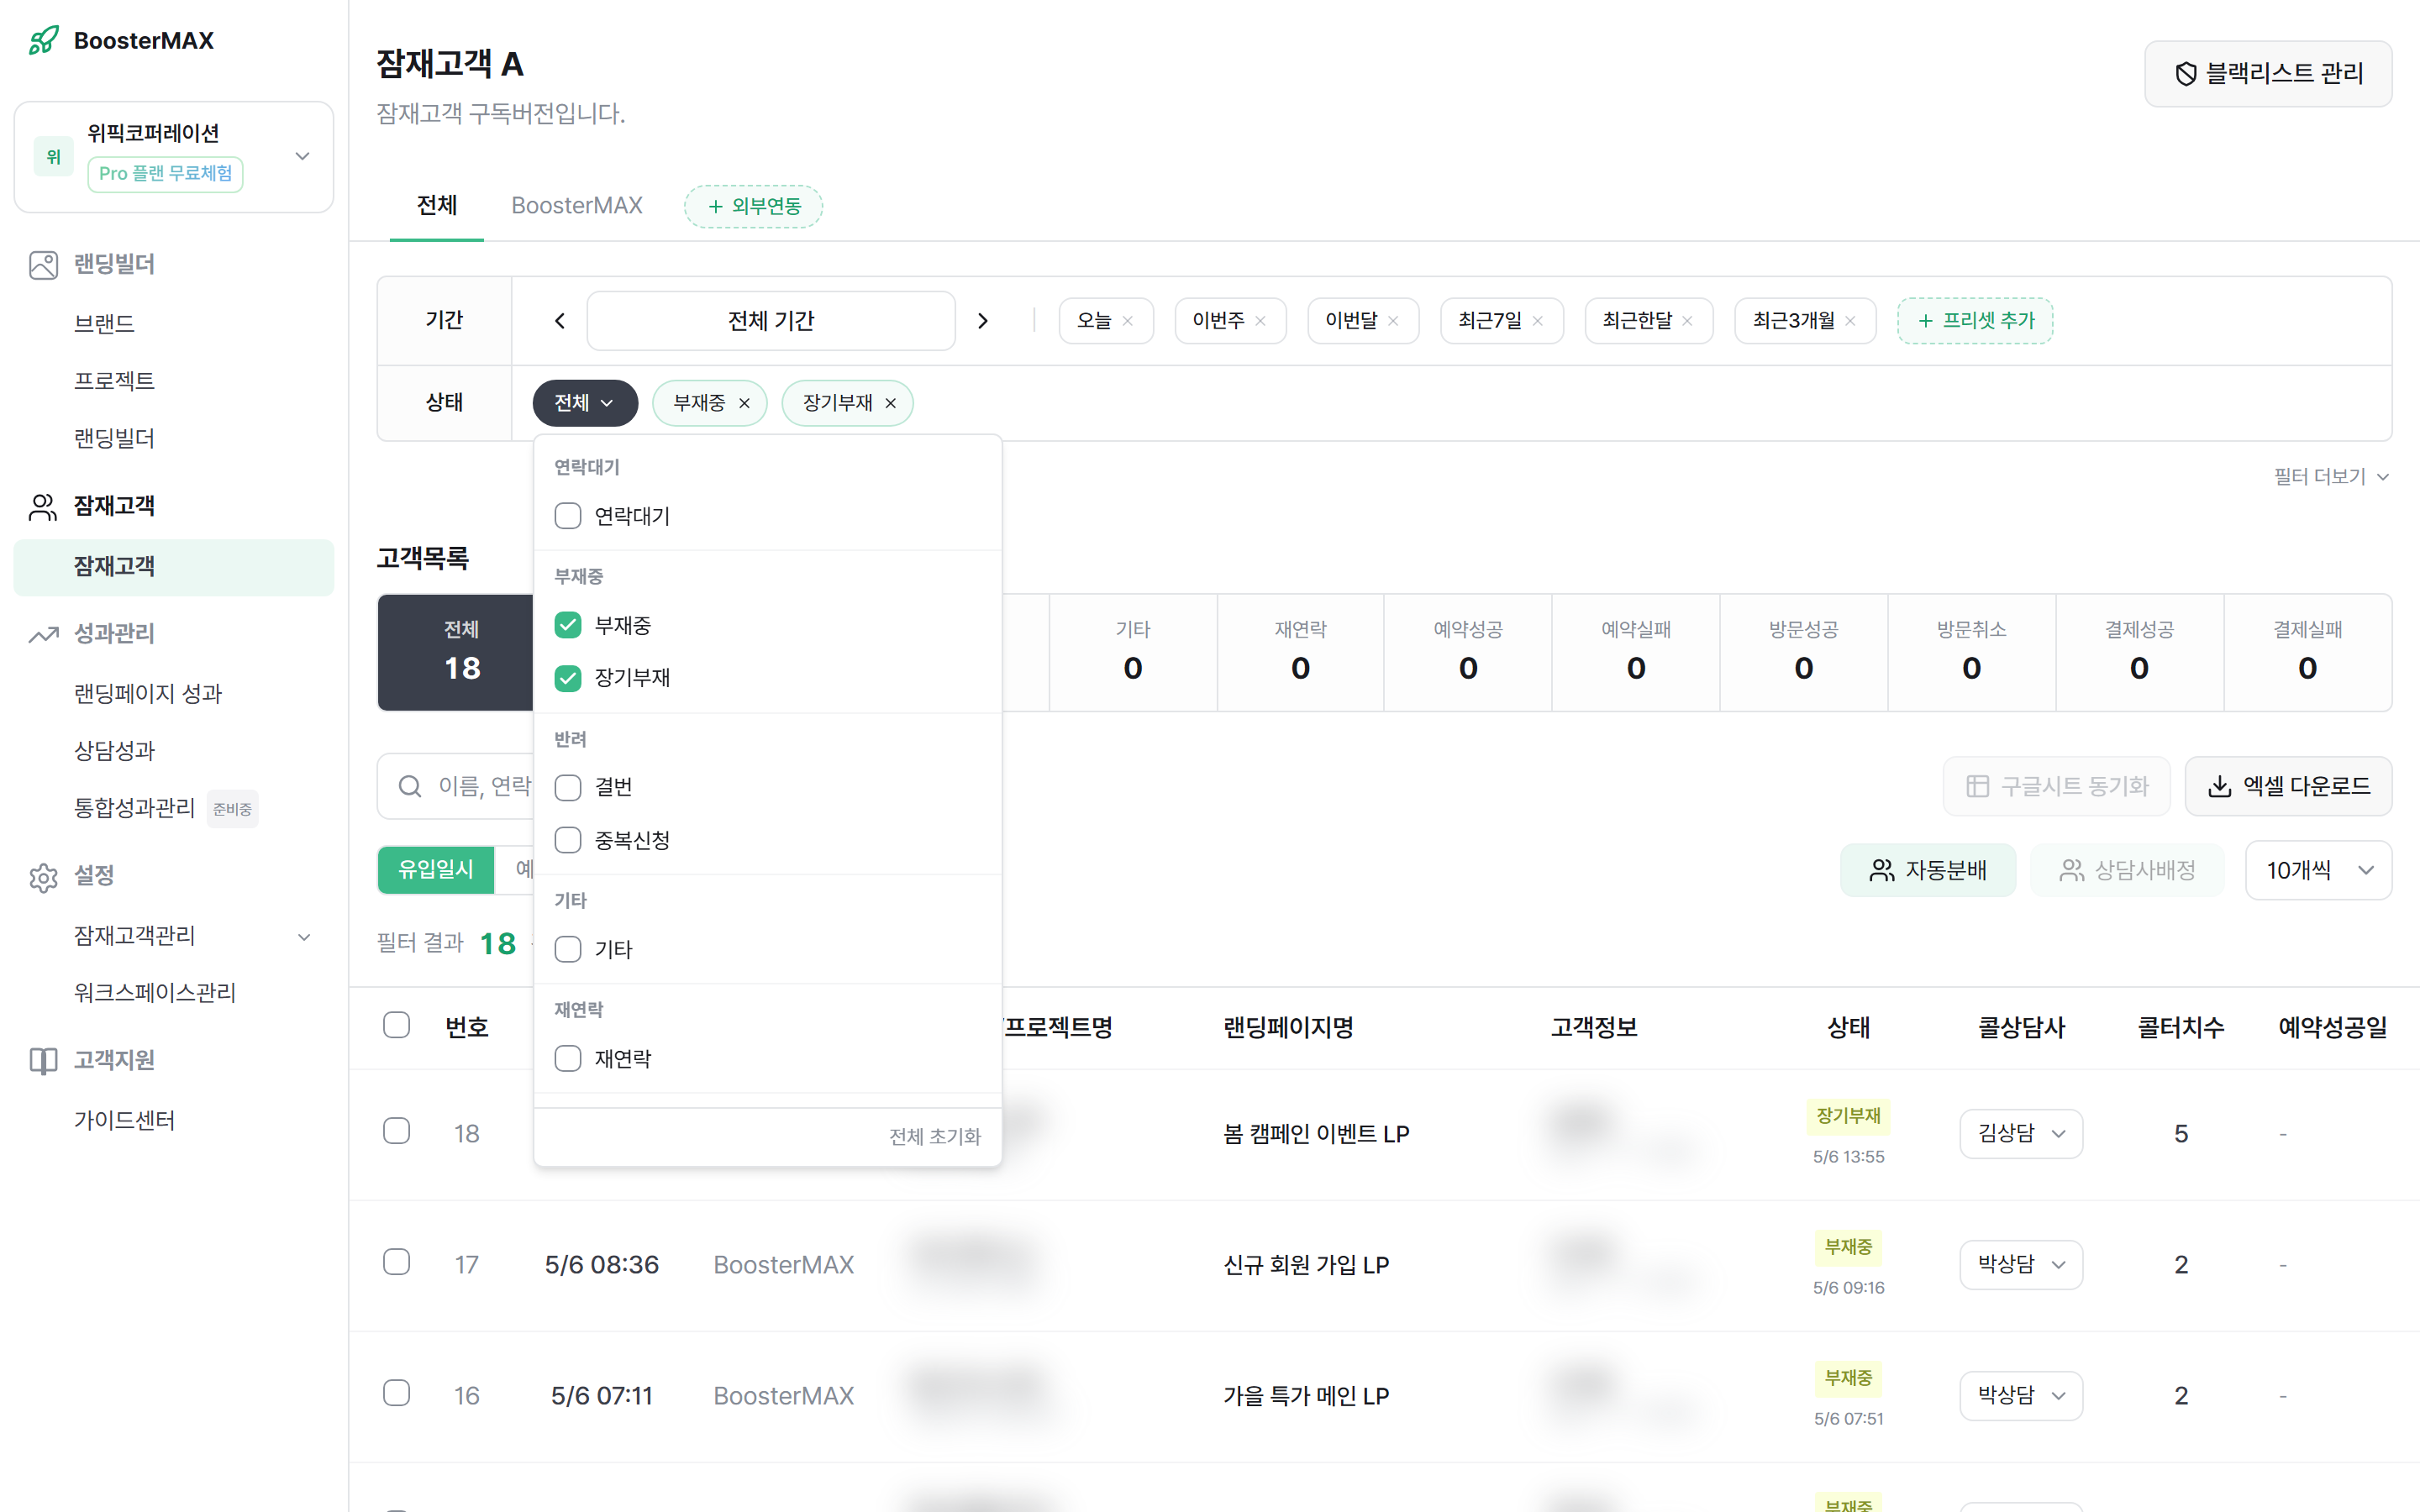Click the BoosterMAX rocket logo icon
2420x1512 pixels.
pyautogui.click(x=43, y=41)
